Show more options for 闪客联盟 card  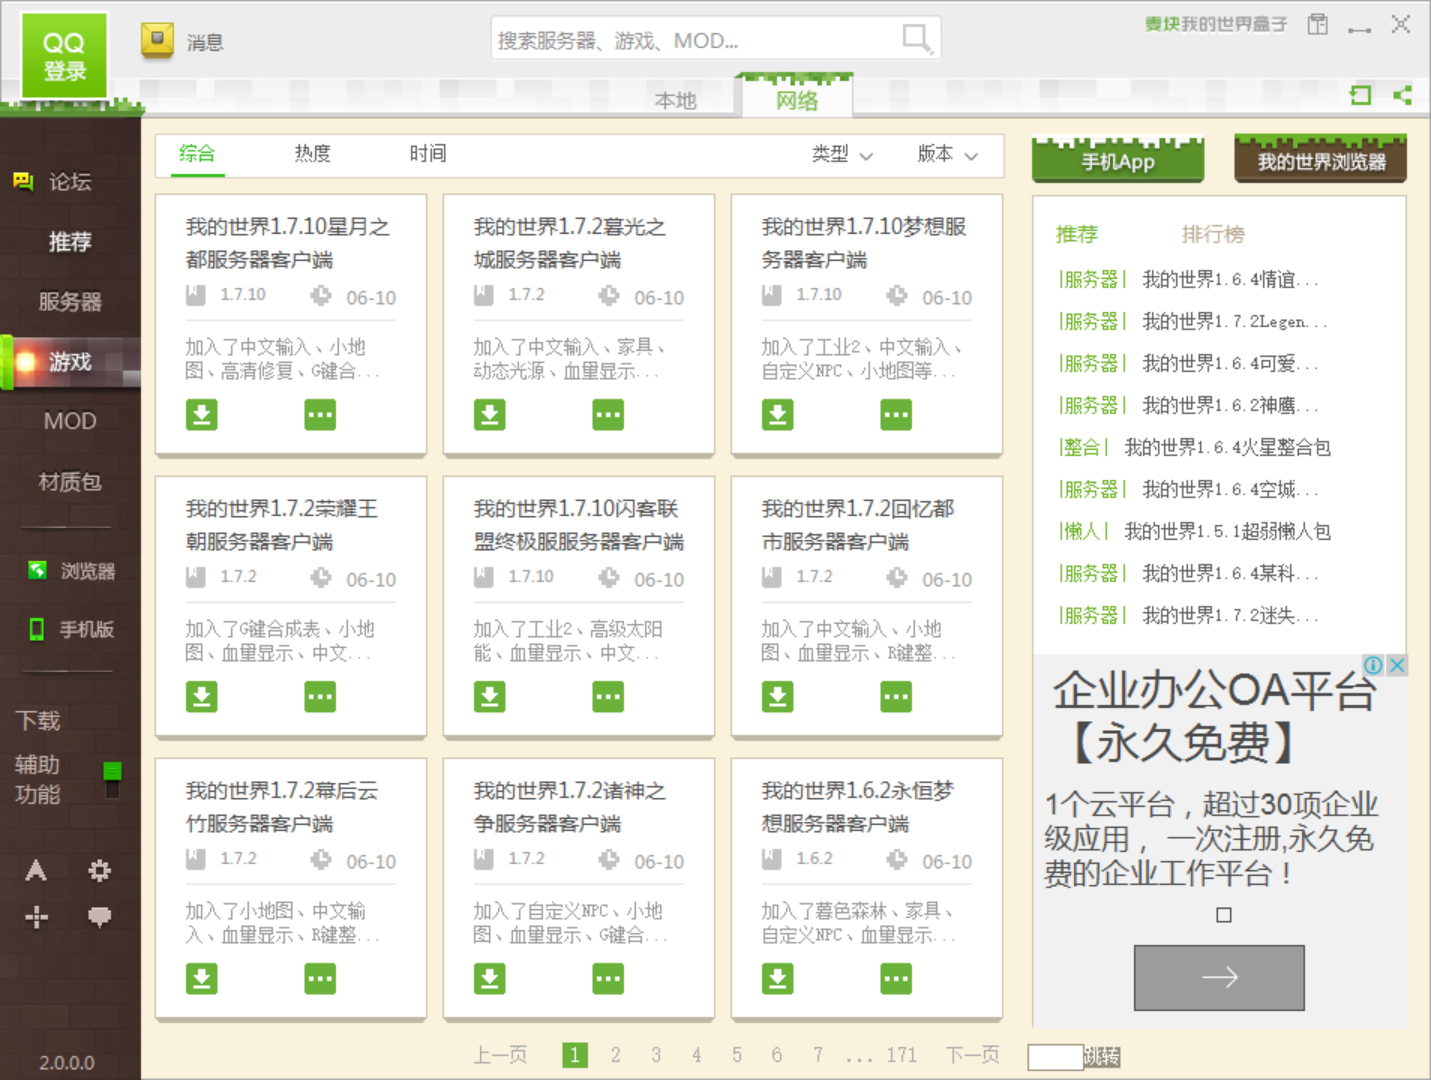608,696
